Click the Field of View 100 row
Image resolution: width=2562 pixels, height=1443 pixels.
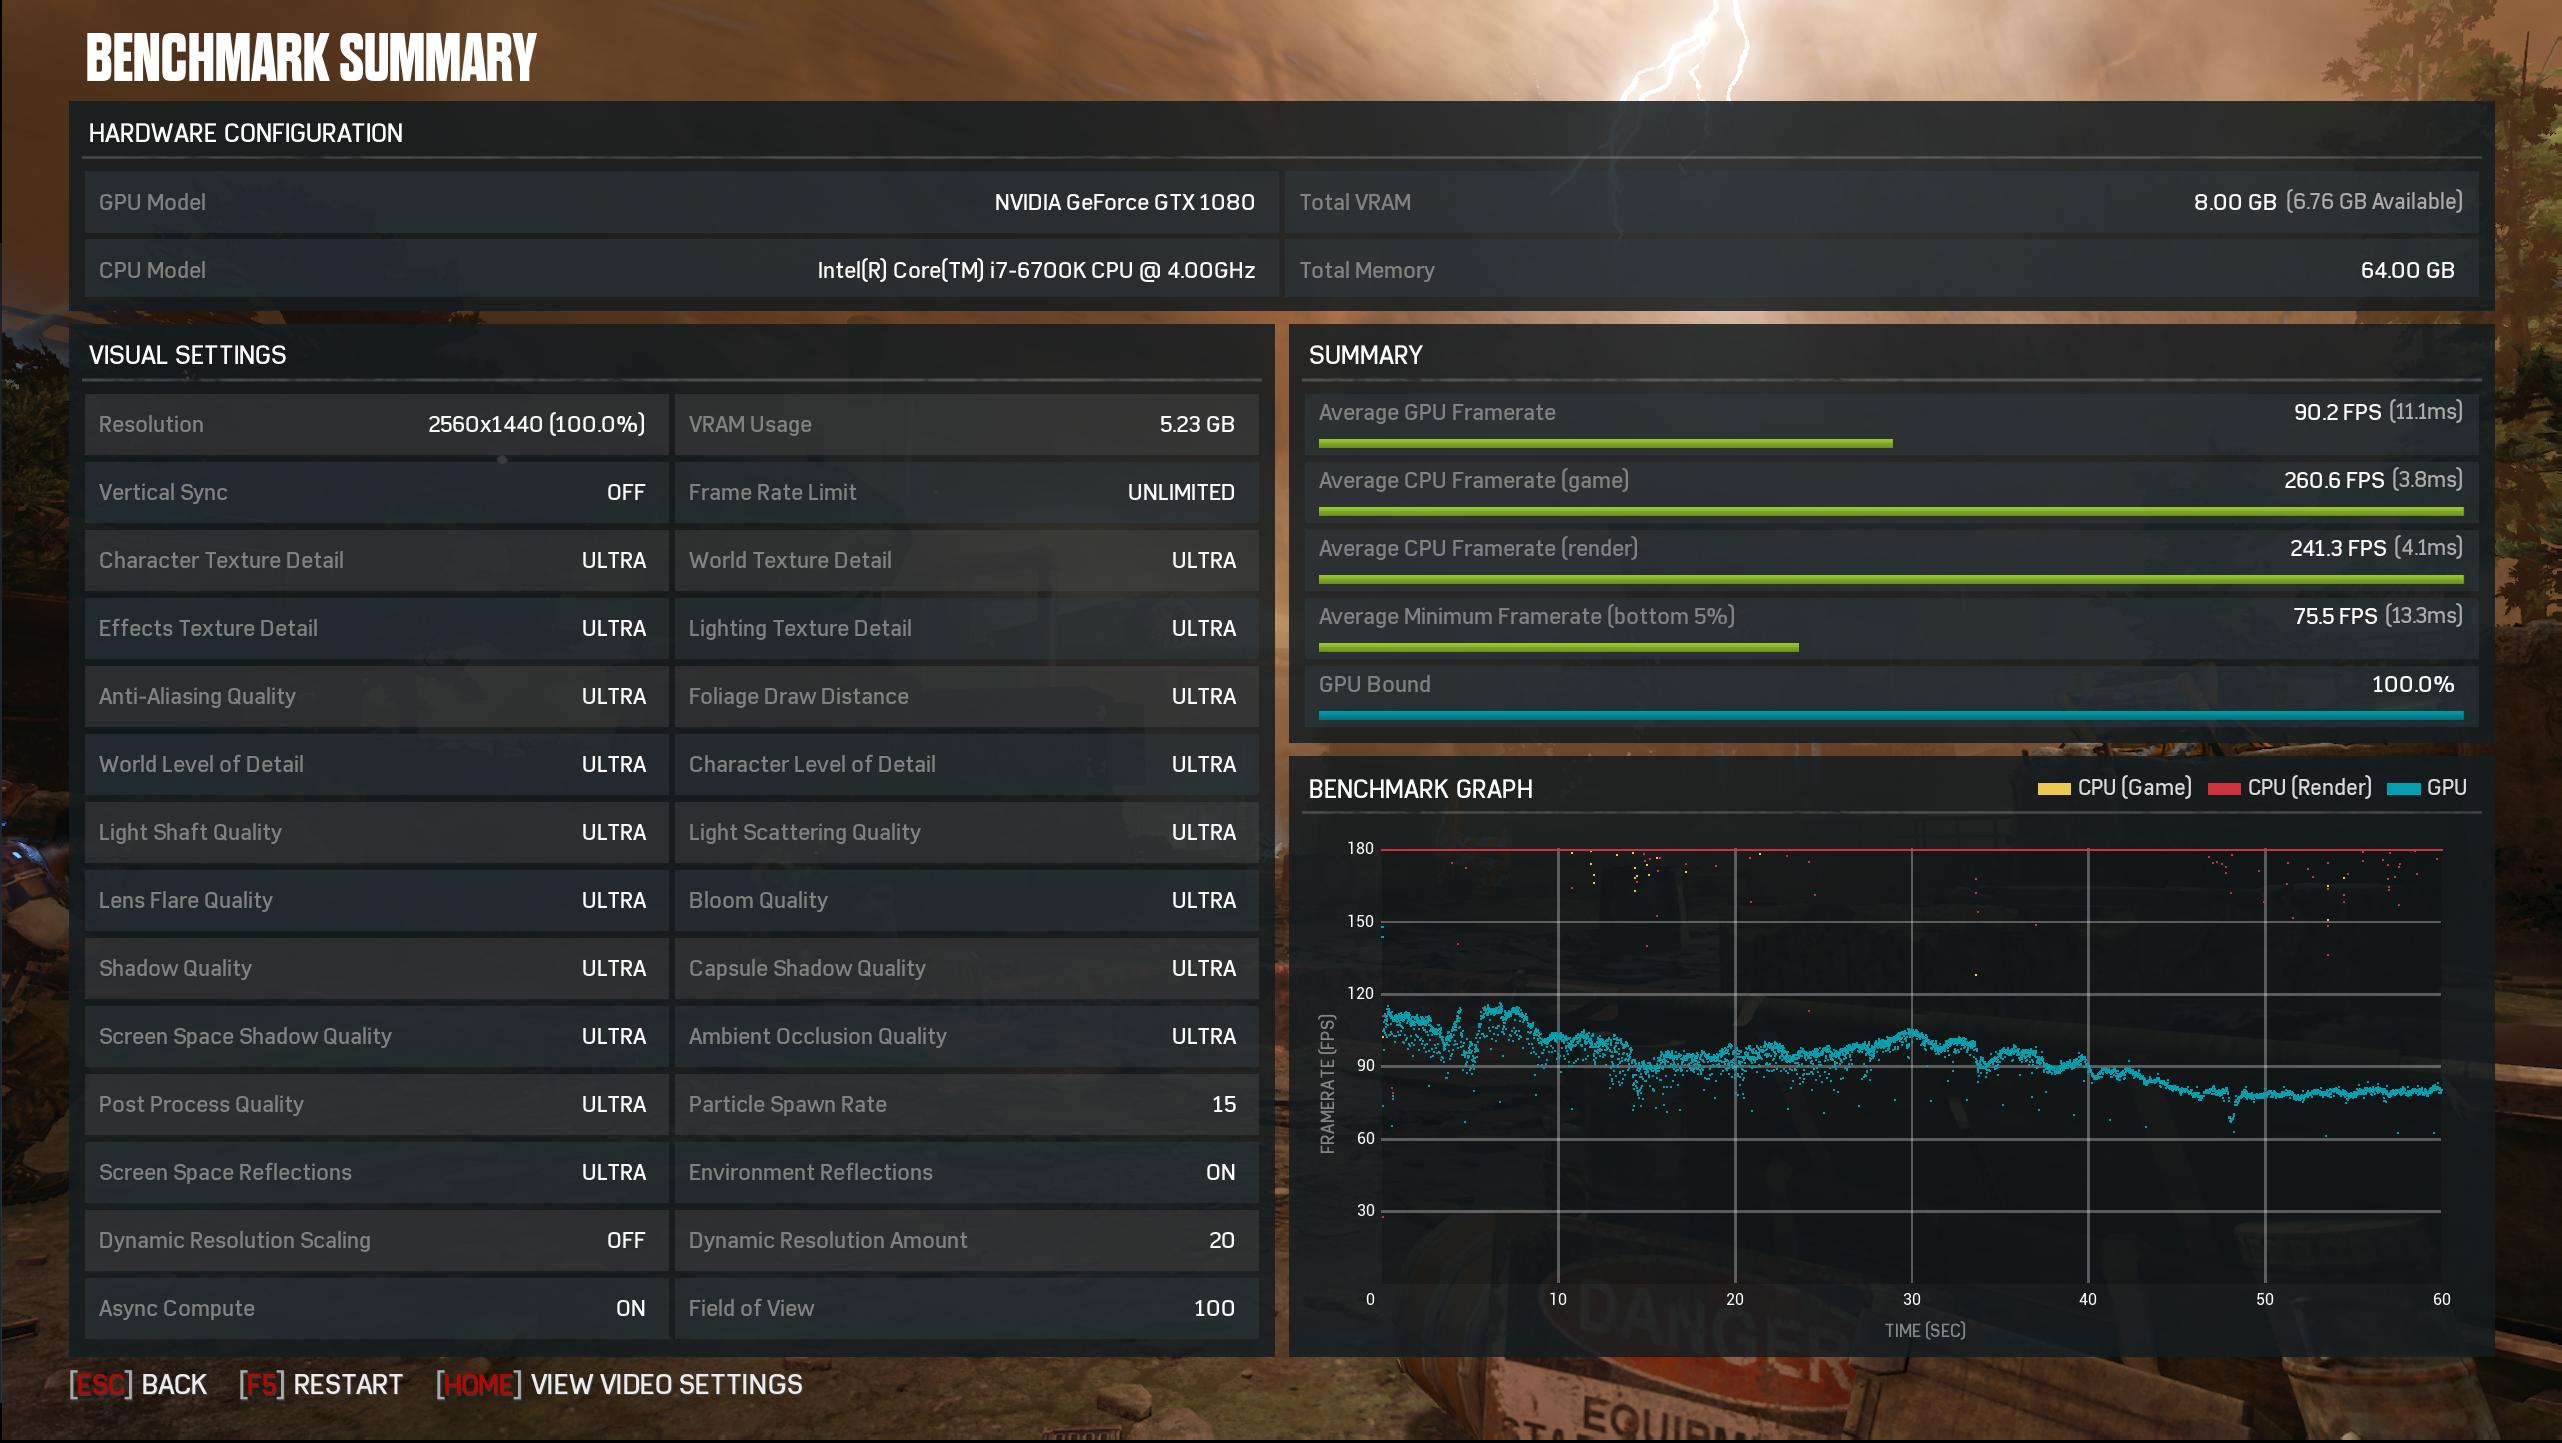point(965,1308)
